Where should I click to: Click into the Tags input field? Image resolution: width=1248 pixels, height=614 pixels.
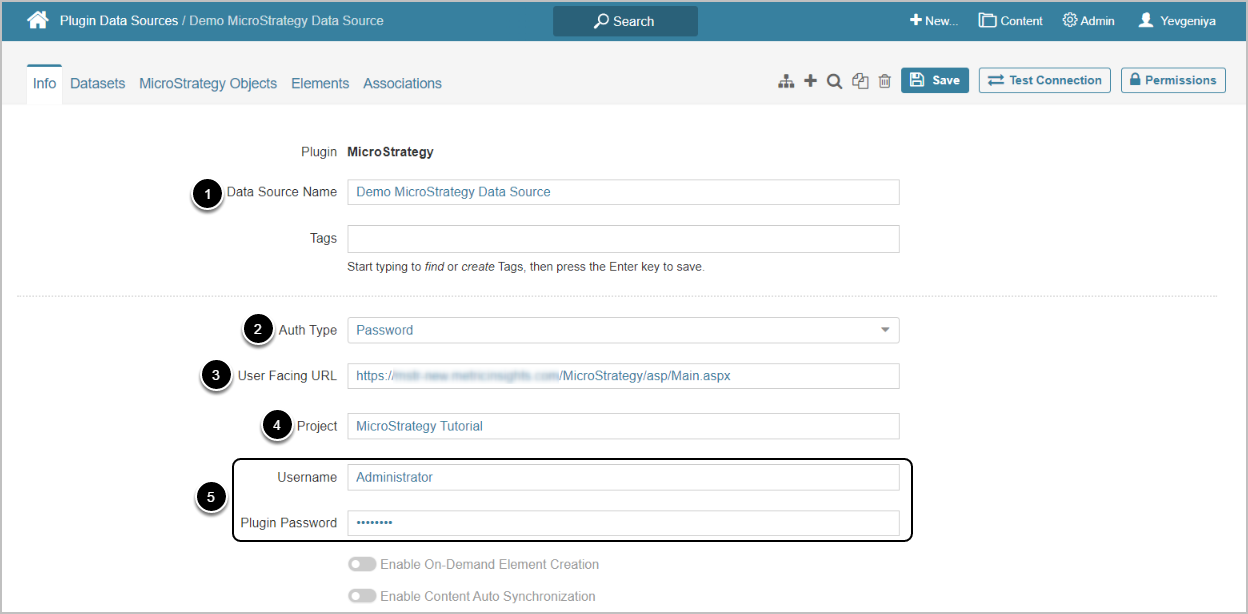pyautogui.click(x=623, y=239)
